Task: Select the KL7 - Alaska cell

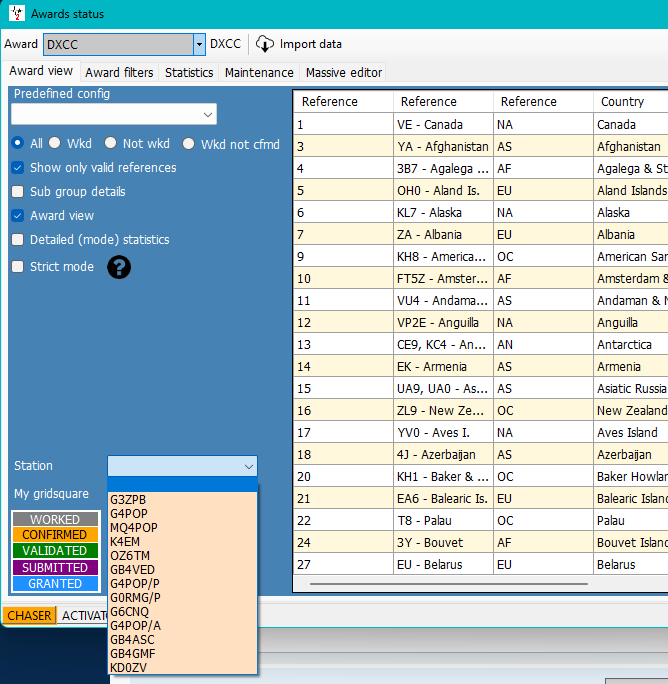Action: coord(443,212)
